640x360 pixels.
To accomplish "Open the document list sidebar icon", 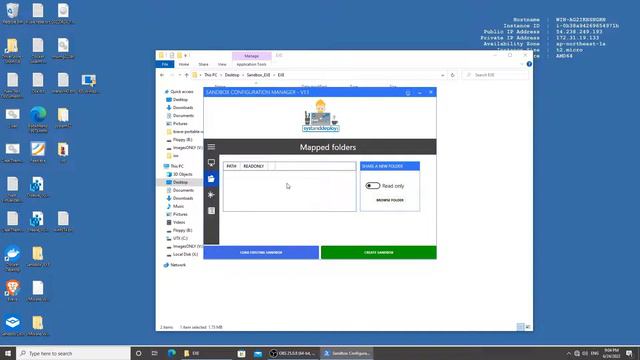I will tap(211, 211).
